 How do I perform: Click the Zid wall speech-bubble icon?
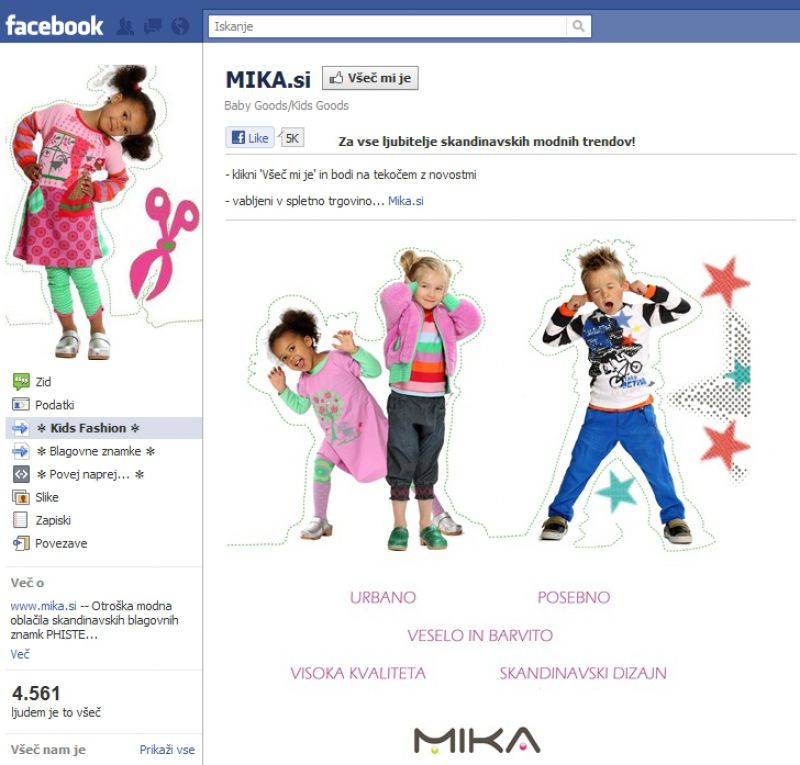(21, 381)
